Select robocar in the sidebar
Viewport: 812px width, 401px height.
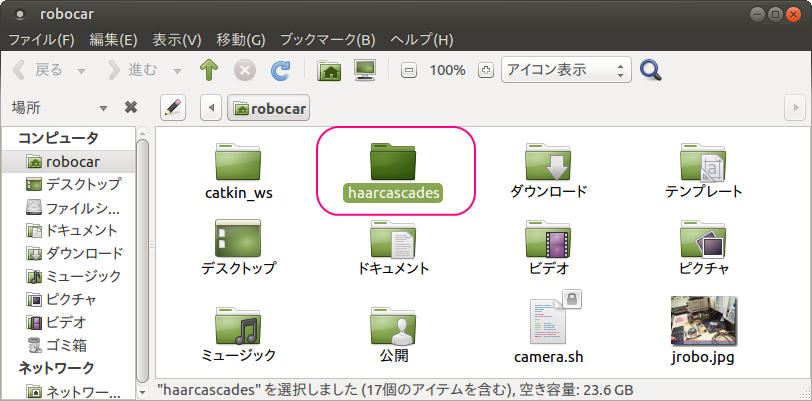click(68, 162)
